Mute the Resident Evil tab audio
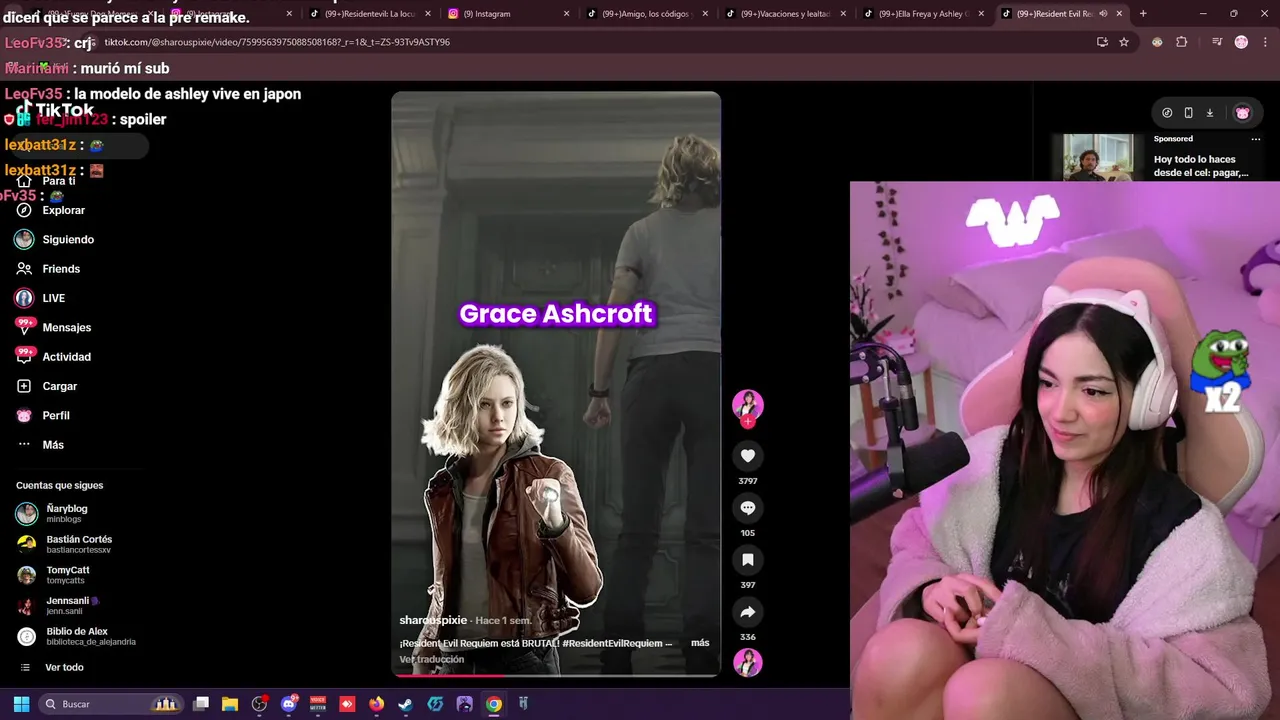 pyautogui.click(x=1103, y=14)
